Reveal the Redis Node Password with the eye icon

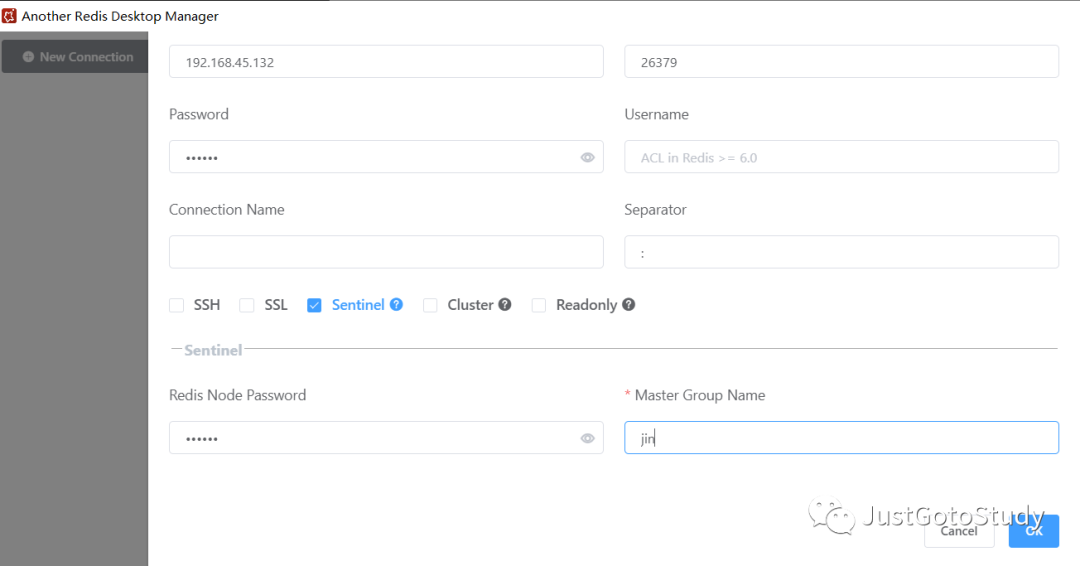[x=587, y=439]
